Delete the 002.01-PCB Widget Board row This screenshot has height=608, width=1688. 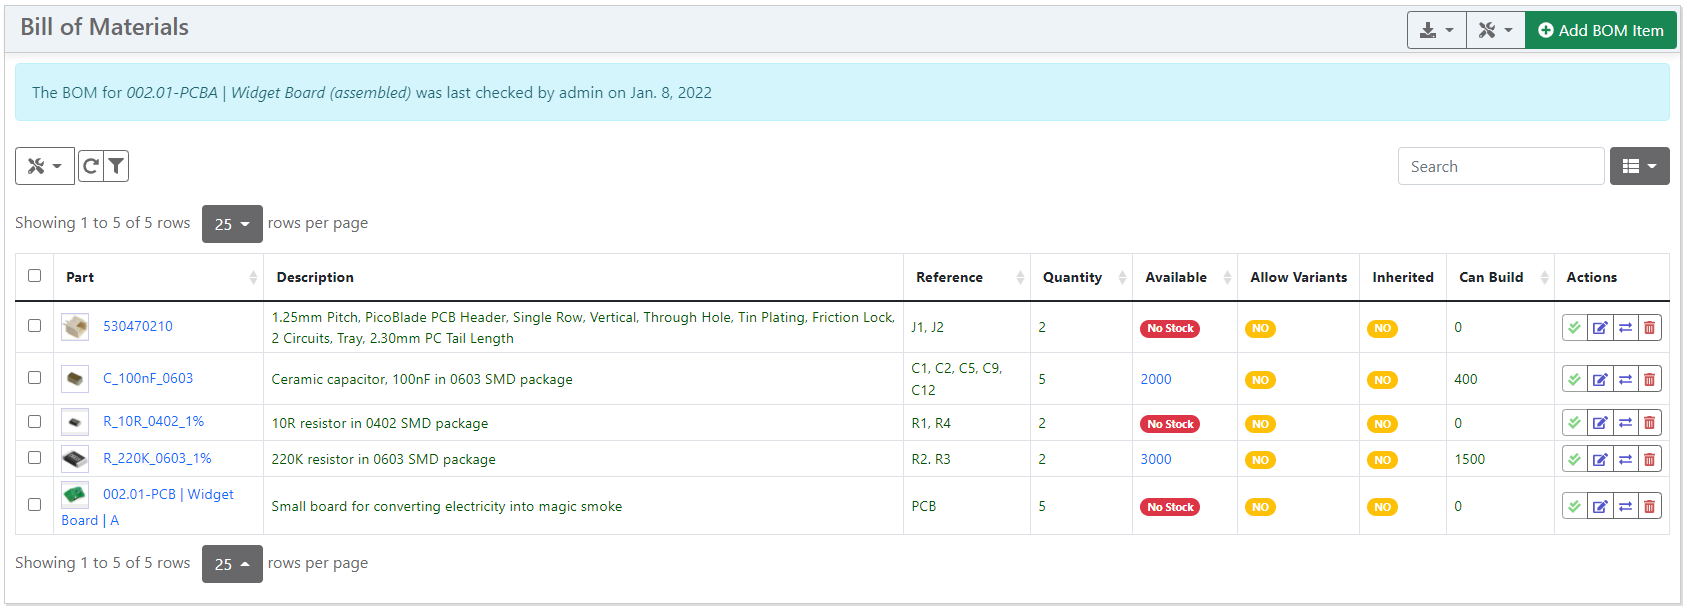coord(1650,507)
